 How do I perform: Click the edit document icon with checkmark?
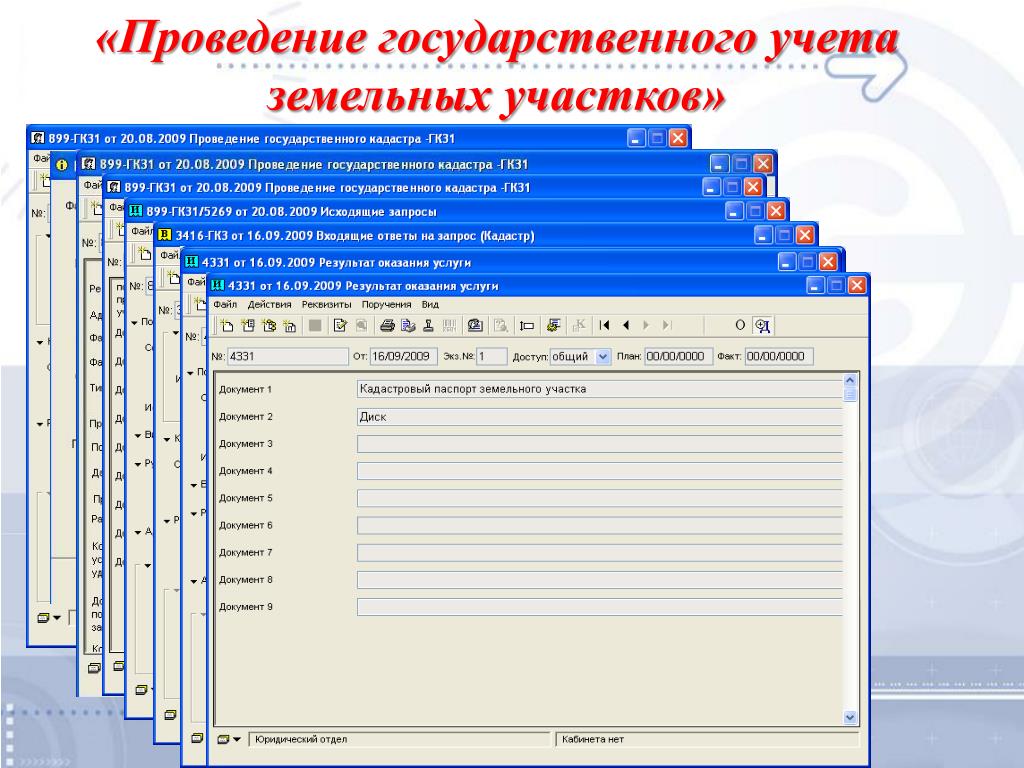pyautogui.click(x=340, y=325)
